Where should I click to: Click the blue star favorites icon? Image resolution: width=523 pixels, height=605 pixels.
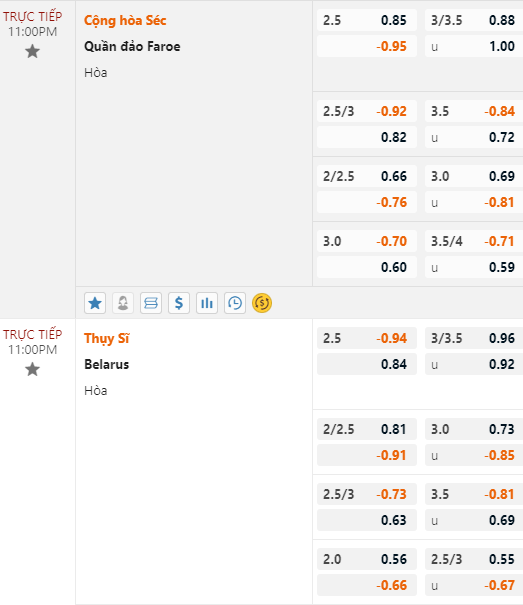[95, 303]
